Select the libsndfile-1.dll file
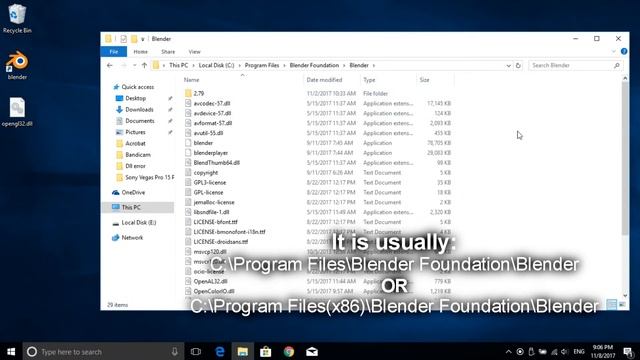Image resolution: width=640 pixels, height=360 pixels. [211, 212]
